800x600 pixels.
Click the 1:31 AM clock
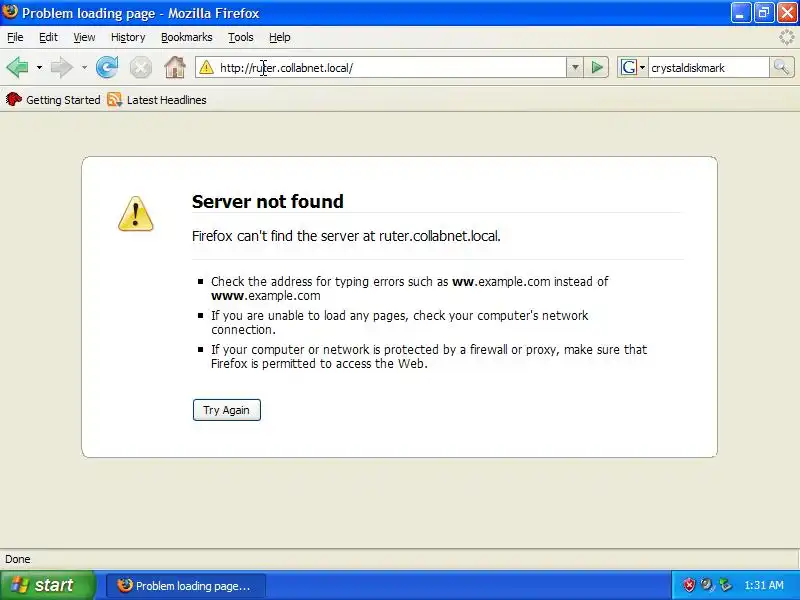coord(764,585)
